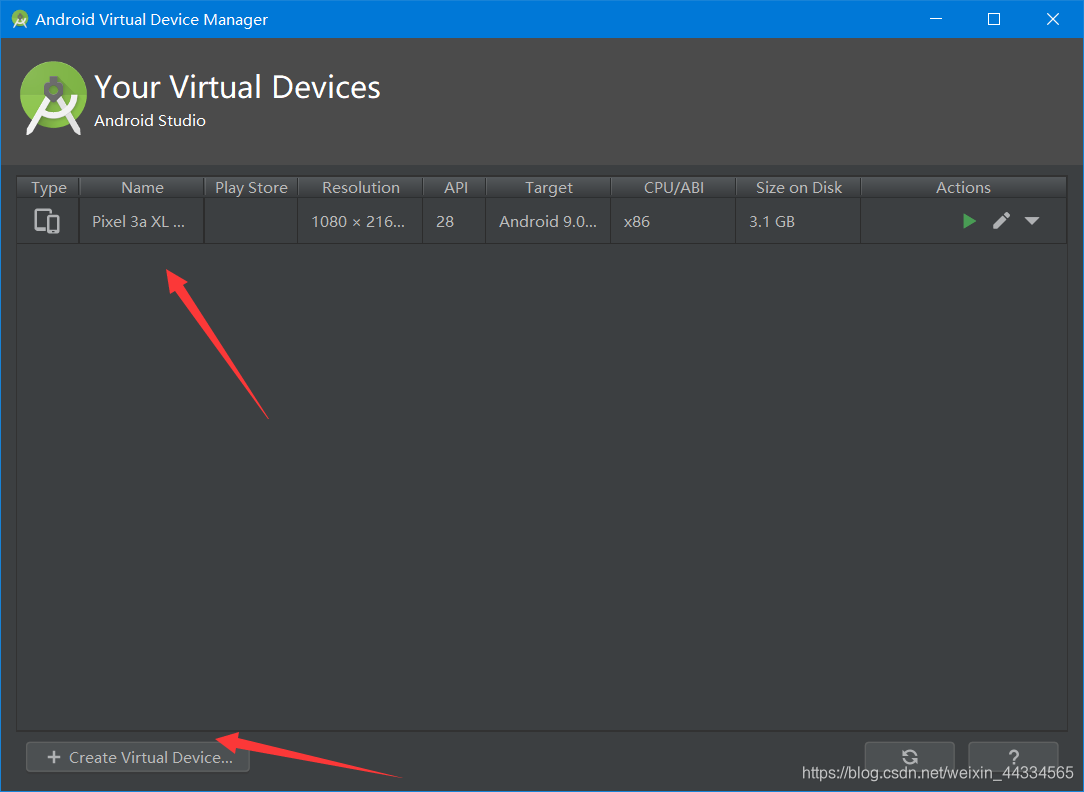Image resolution: width=1084 pixels, height=792 pixels.
Task: Launch the Pixel 3a XL emulator with the green play icon
Action: coord(969,221)
